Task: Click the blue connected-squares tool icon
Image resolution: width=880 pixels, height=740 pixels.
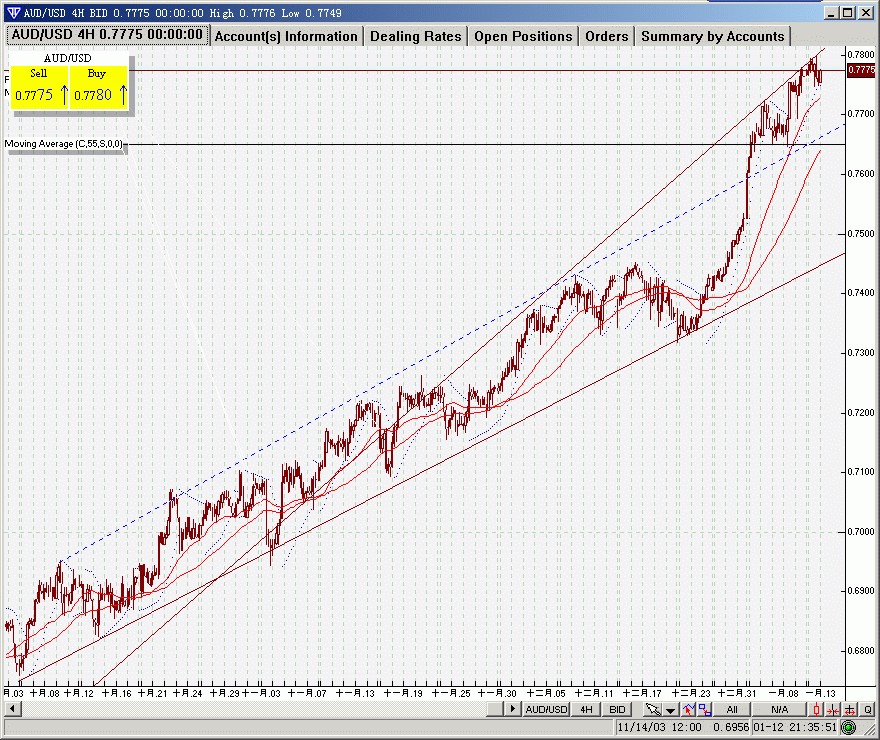Action: (x=705, y=709)
